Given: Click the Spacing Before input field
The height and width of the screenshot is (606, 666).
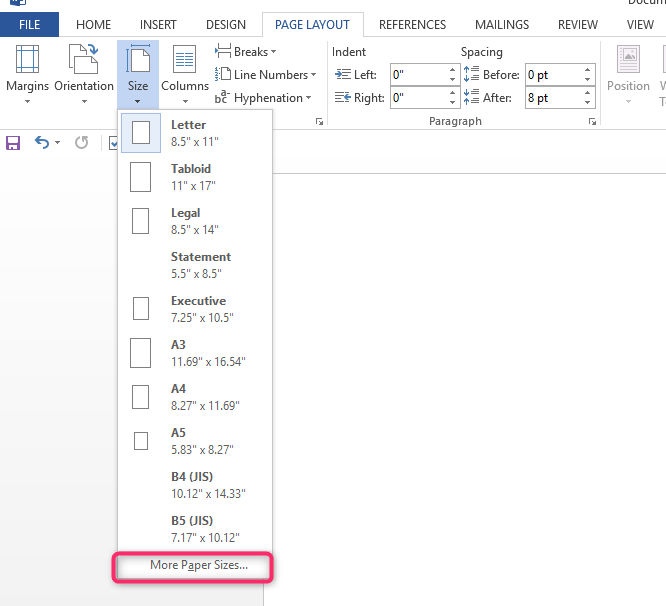Looking at the screenshot, I should 553,75.
